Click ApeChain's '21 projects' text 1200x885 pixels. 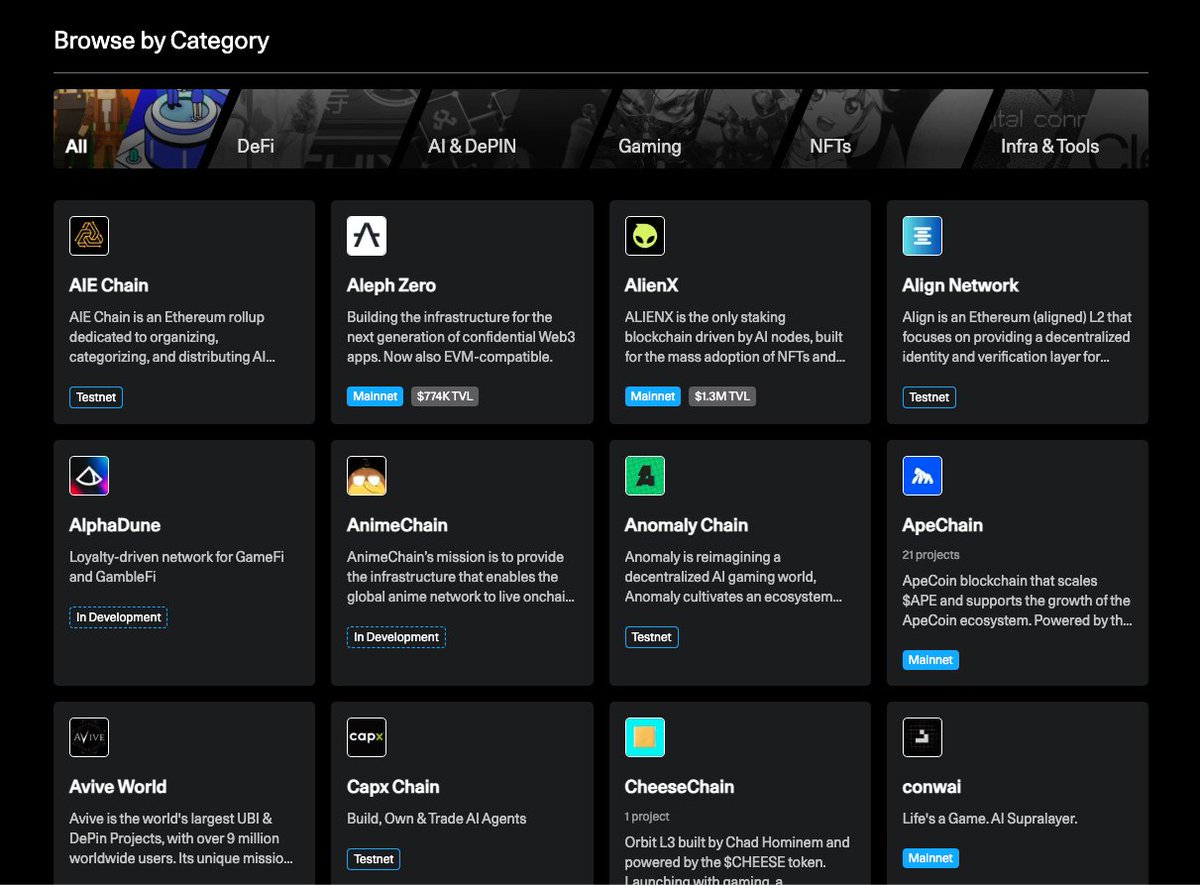point(931,555)
